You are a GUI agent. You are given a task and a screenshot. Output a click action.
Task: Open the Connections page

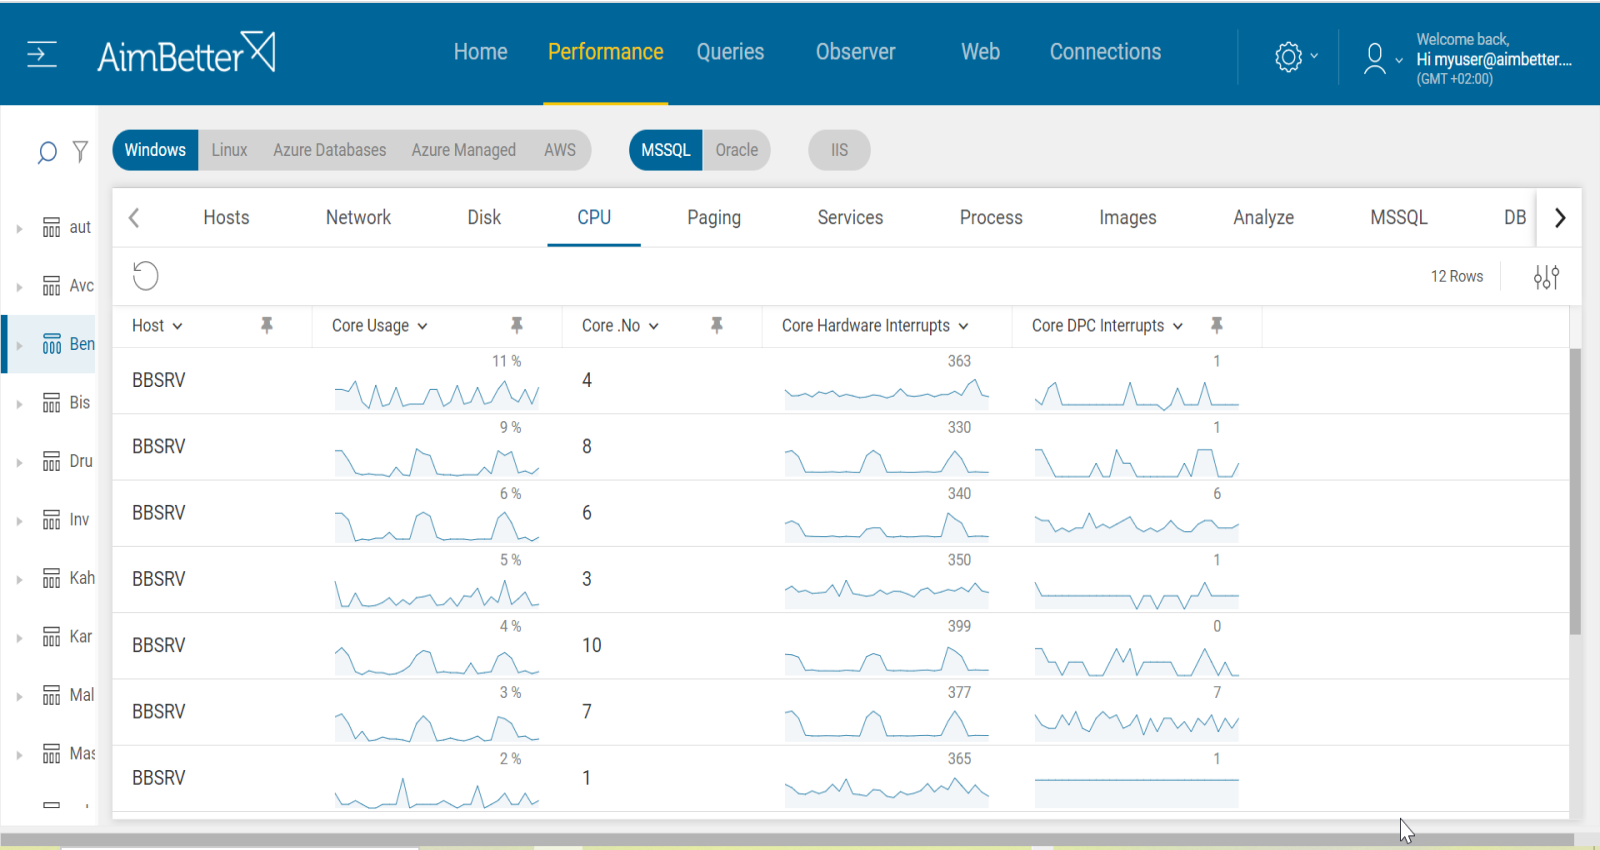1105,52
